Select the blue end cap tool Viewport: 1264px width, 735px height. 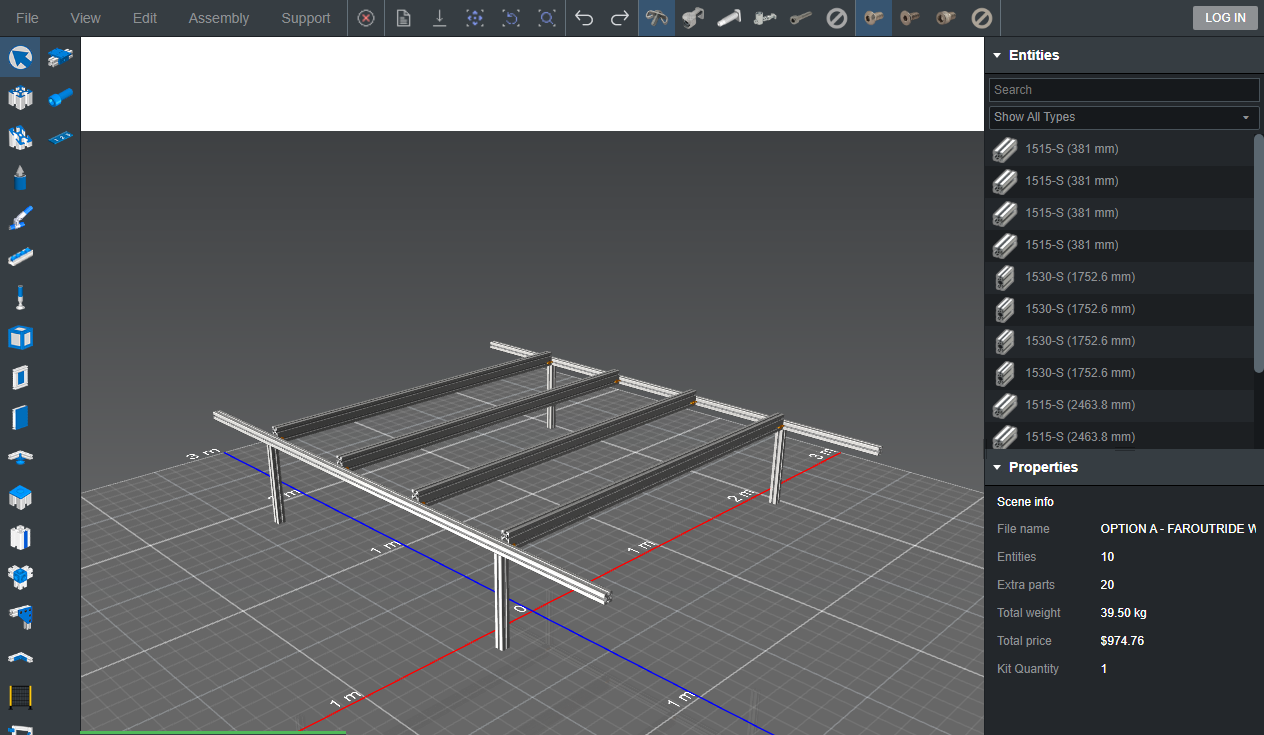(x=20, y=497)
